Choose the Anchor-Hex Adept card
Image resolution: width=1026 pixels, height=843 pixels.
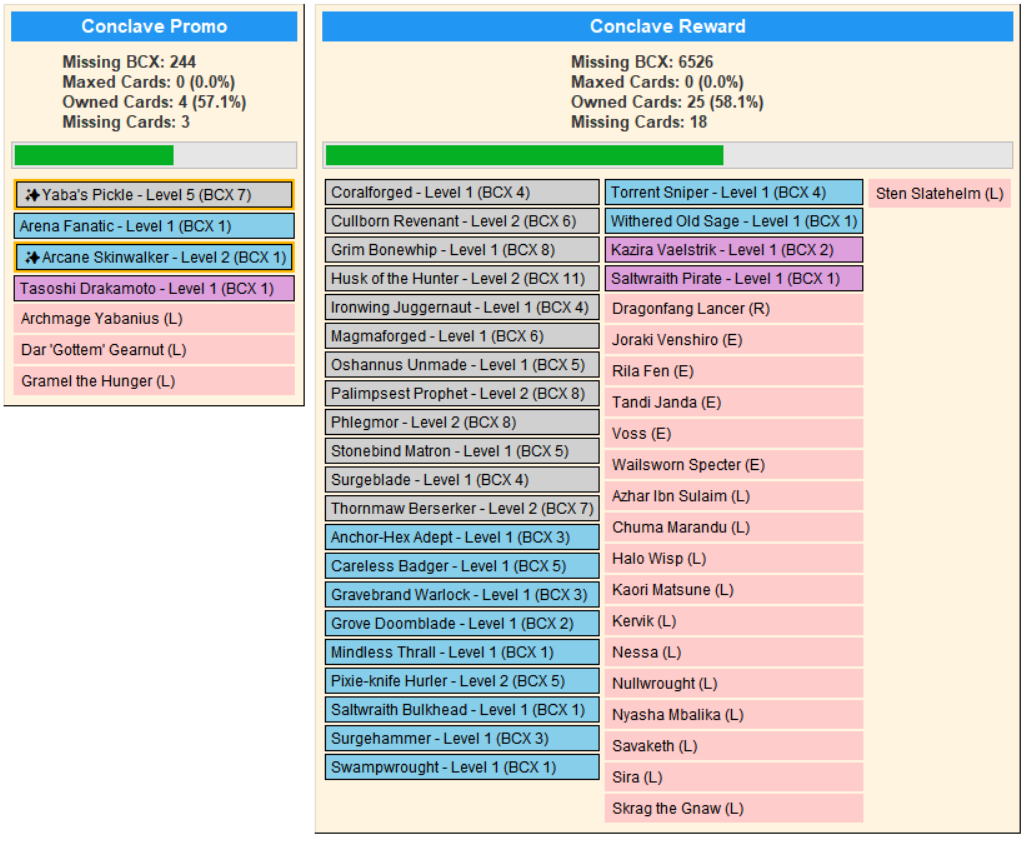(x=461, y=538)
